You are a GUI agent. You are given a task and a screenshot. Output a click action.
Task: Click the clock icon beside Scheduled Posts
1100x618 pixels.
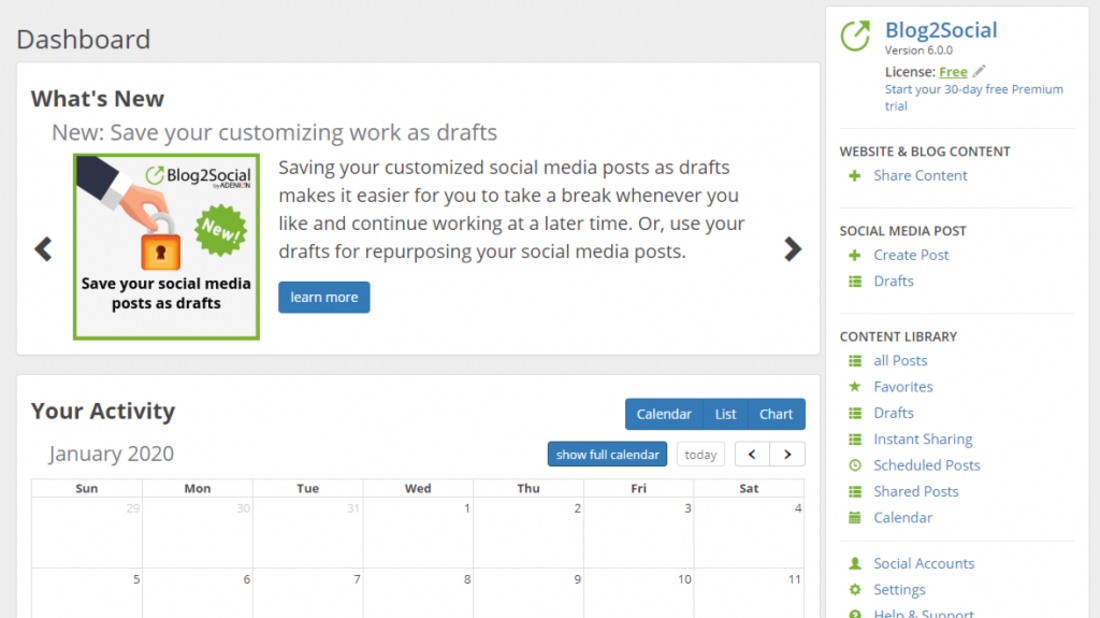coord(855,465)
